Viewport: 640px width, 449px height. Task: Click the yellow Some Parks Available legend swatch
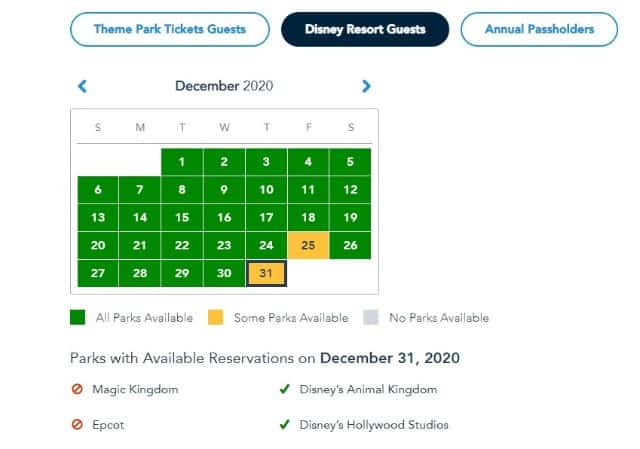216,317
